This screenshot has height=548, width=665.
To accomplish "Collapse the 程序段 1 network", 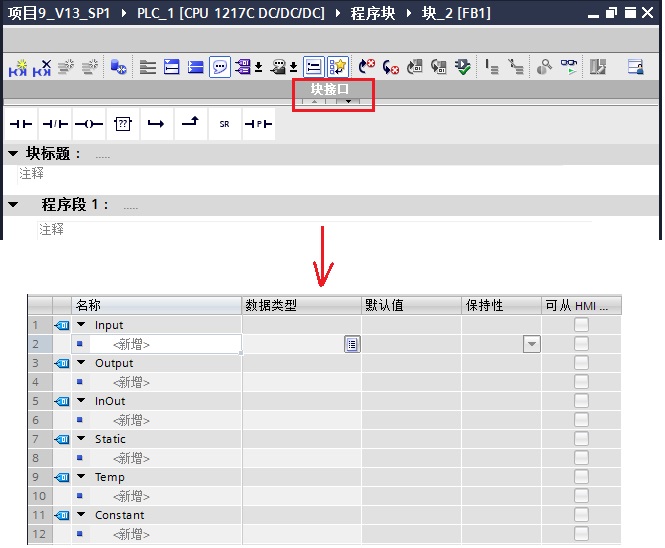I will coord(13,205).
